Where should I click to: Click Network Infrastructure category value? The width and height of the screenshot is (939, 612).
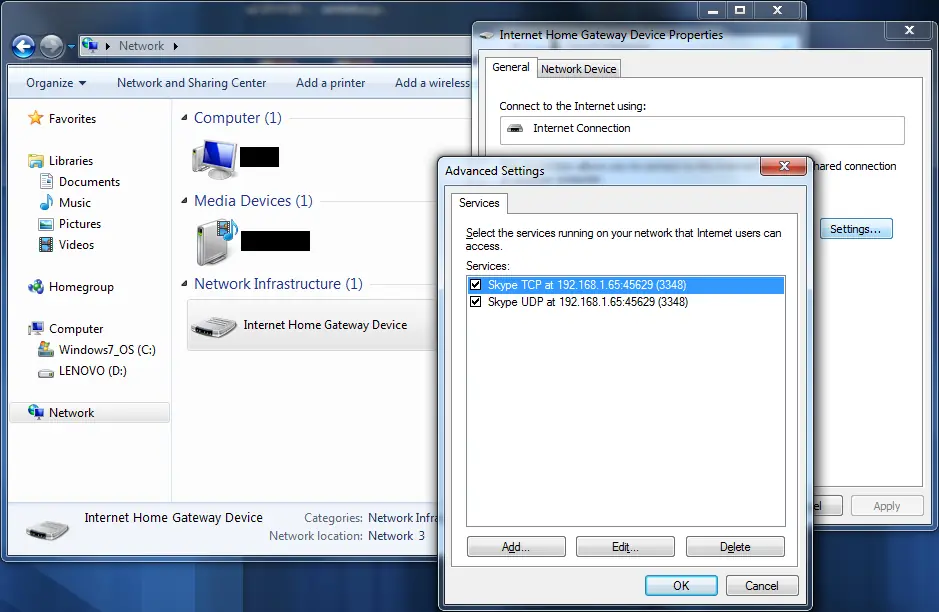coord(404,517)
